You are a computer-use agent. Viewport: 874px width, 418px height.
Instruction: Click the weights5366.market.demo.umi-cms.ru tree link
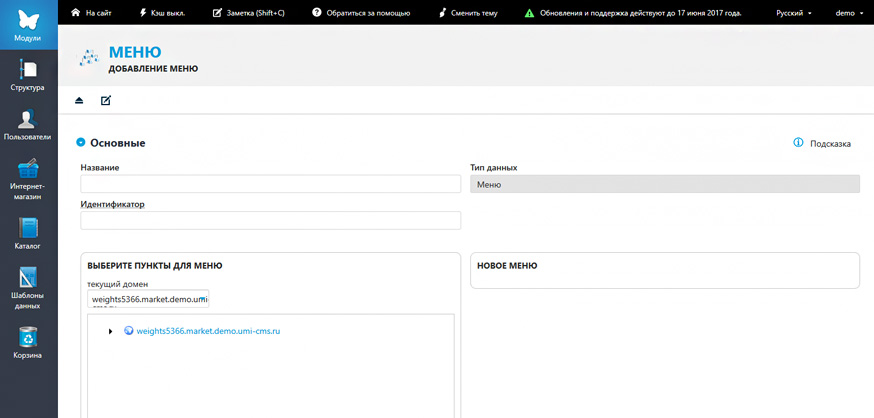[x=208, y=331]
